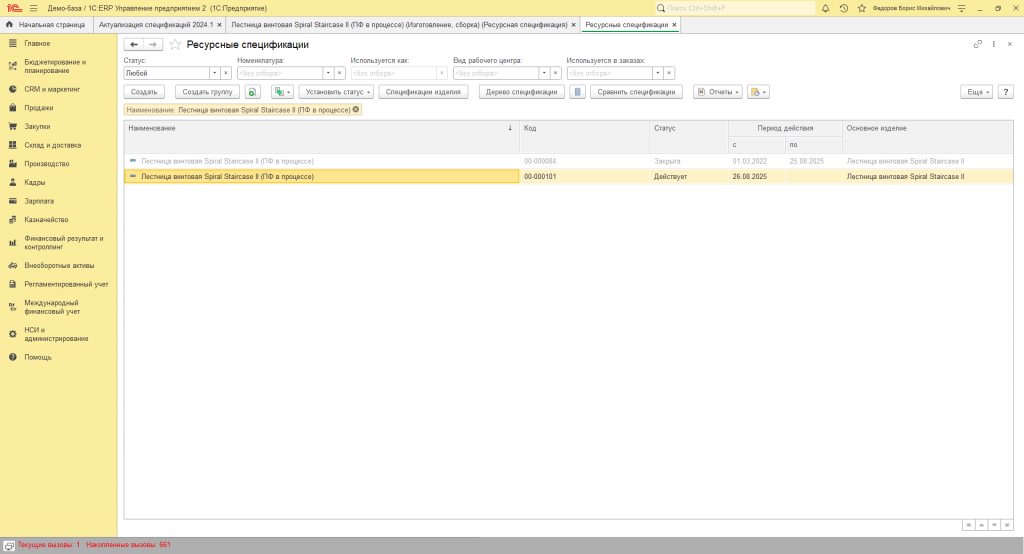The height and width of the screenshot is (554, 1024).
Task: Open CRM и маркетинг section
Action: point(52,89)
